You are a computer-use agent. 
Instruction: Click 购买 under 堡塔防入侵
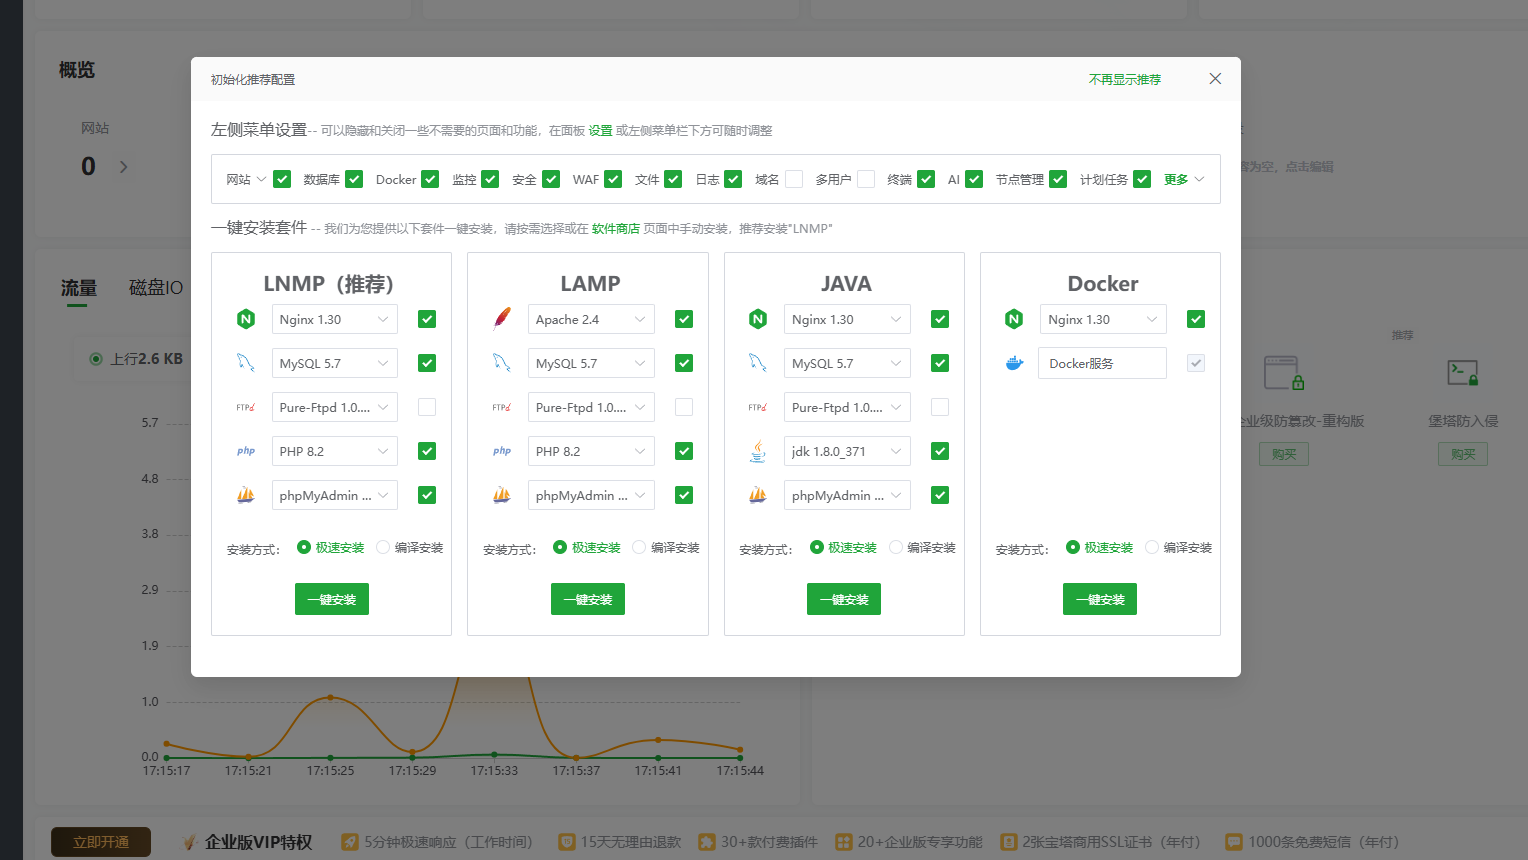[1463, 454]
